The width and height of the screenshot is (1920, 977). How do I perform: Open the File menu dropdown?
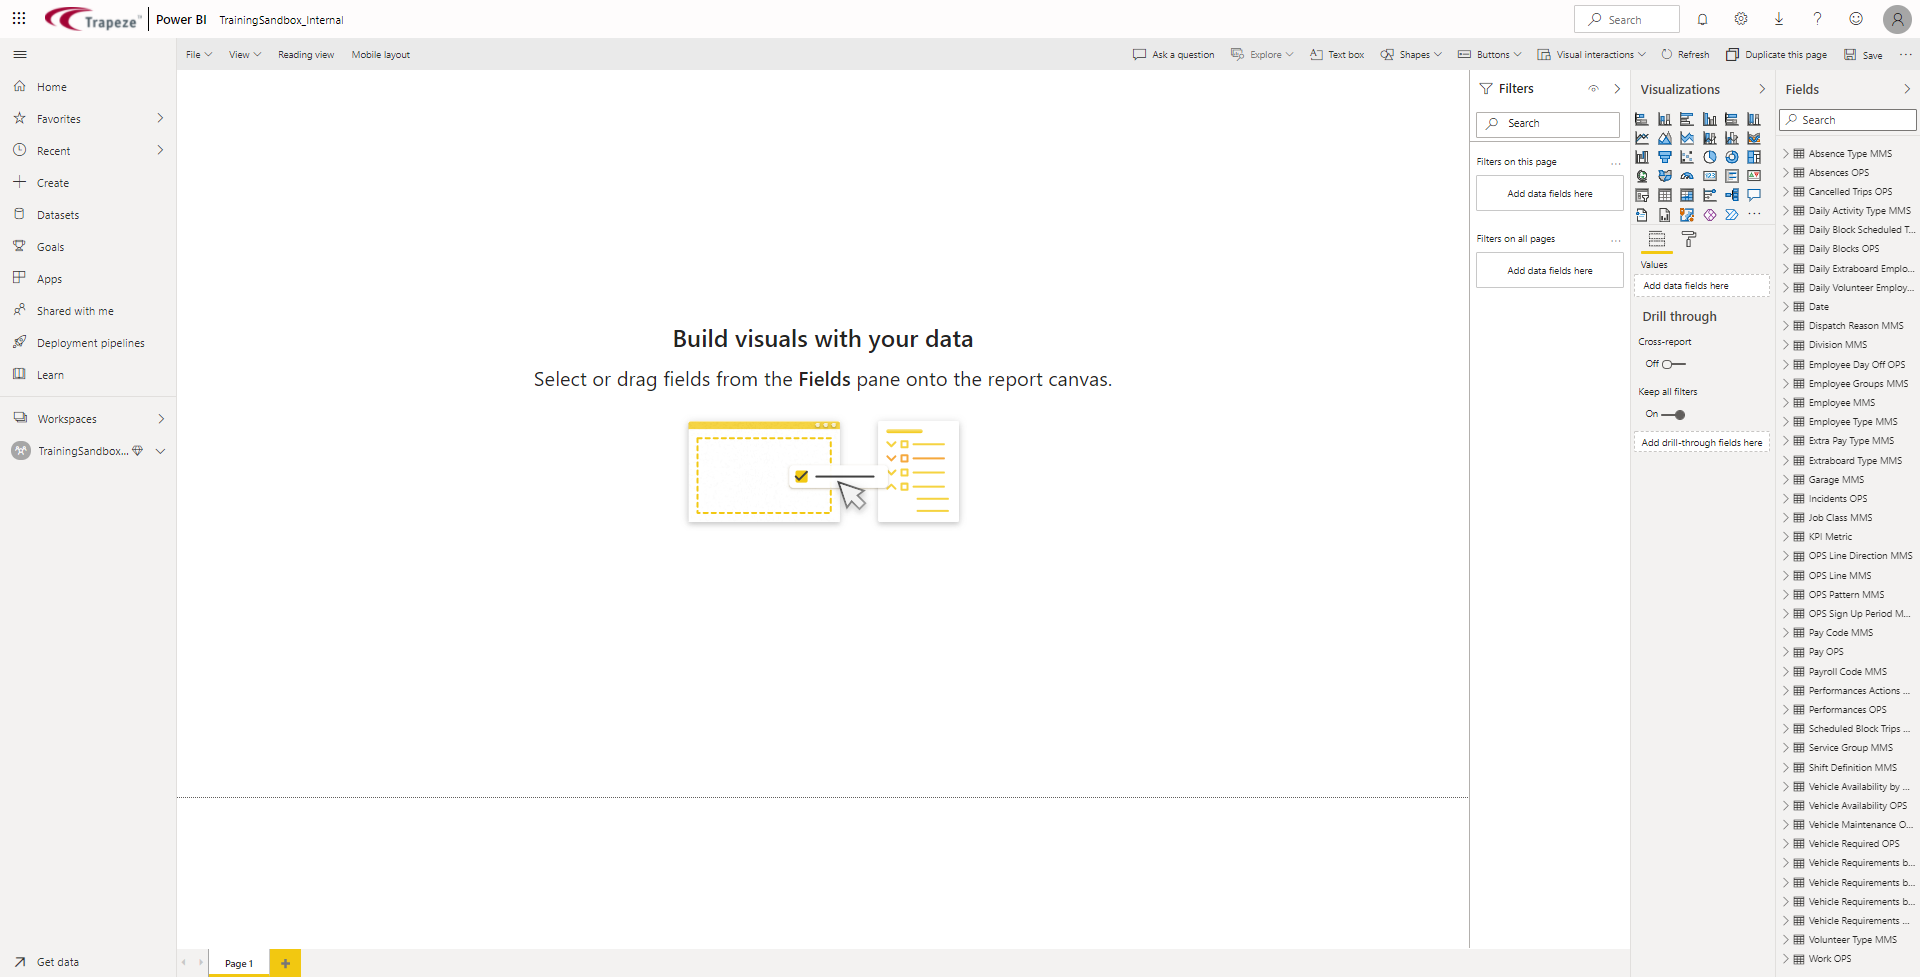[x=197, y=54]
